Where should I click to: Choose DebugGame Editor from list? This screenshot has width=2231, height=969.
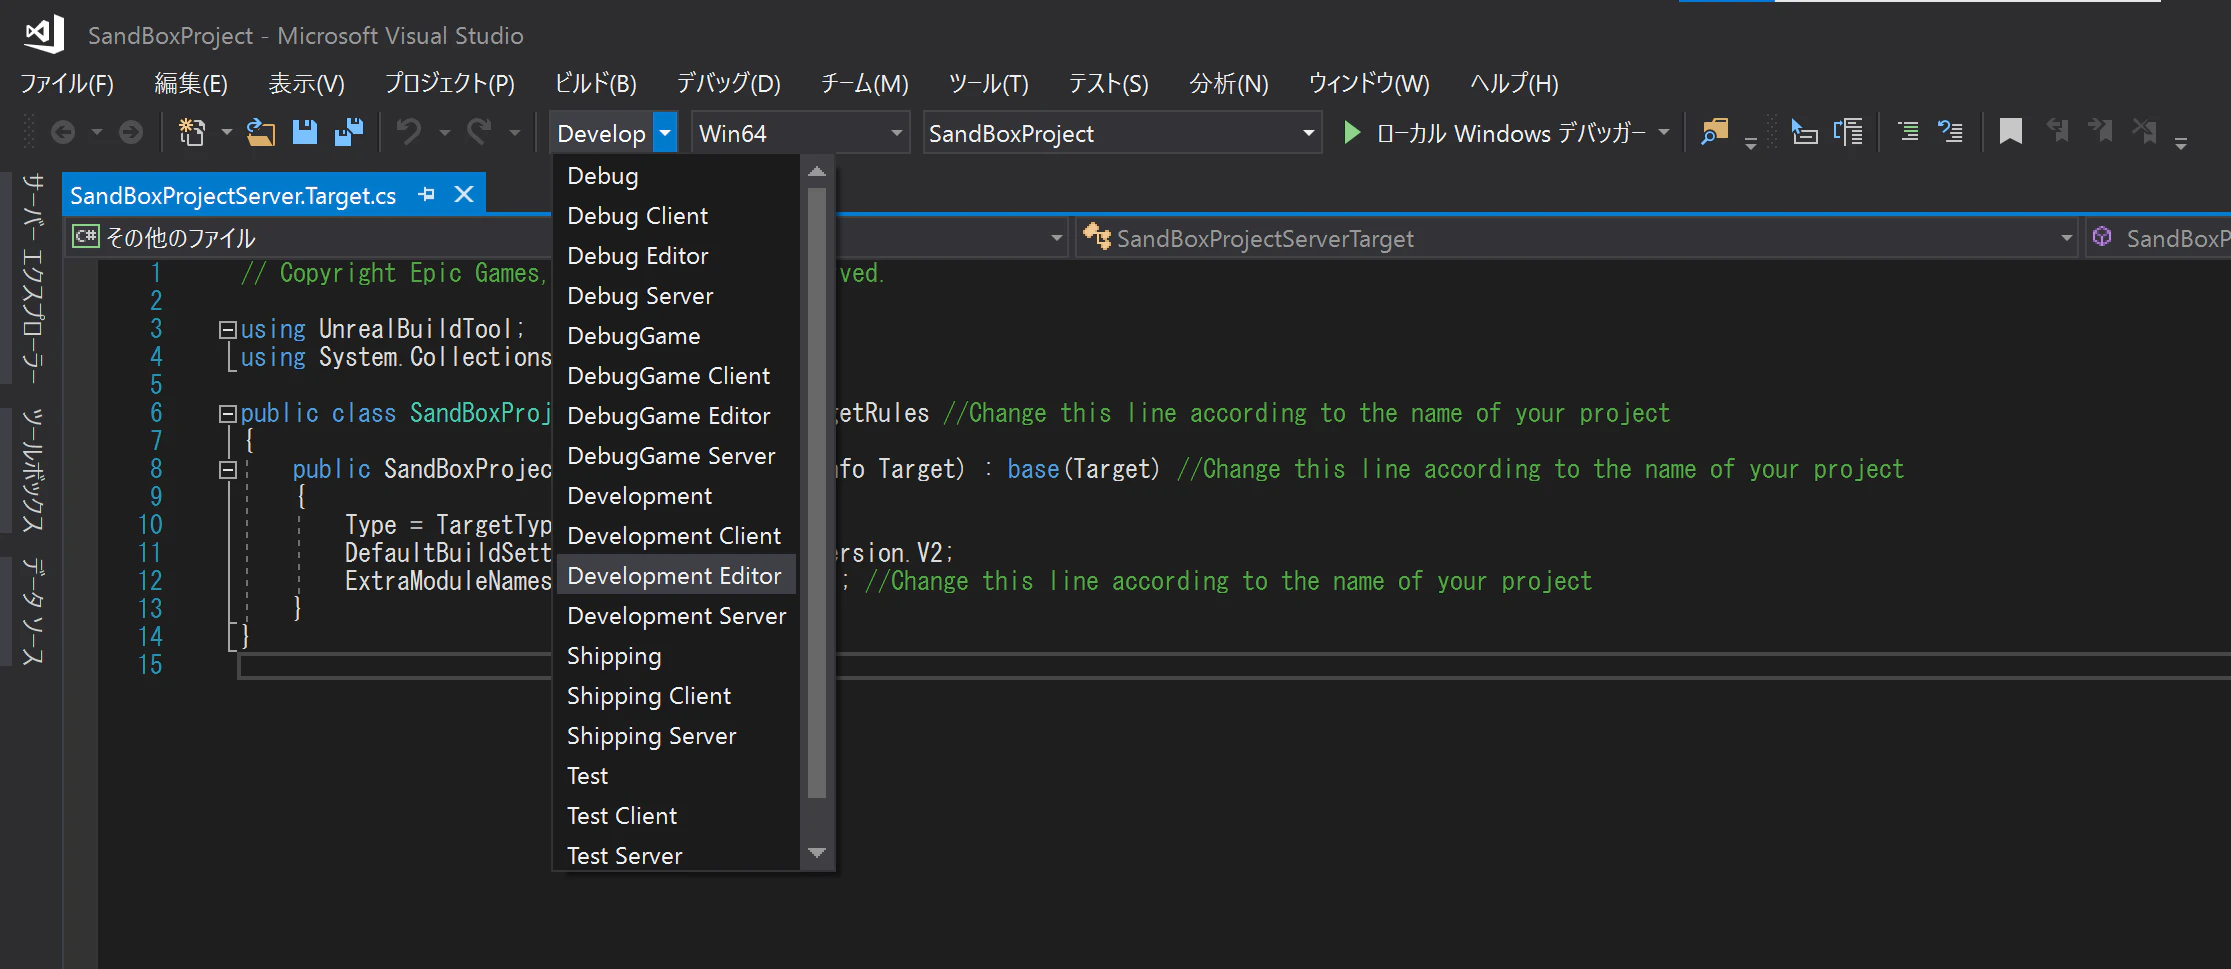tap(675, 416)
